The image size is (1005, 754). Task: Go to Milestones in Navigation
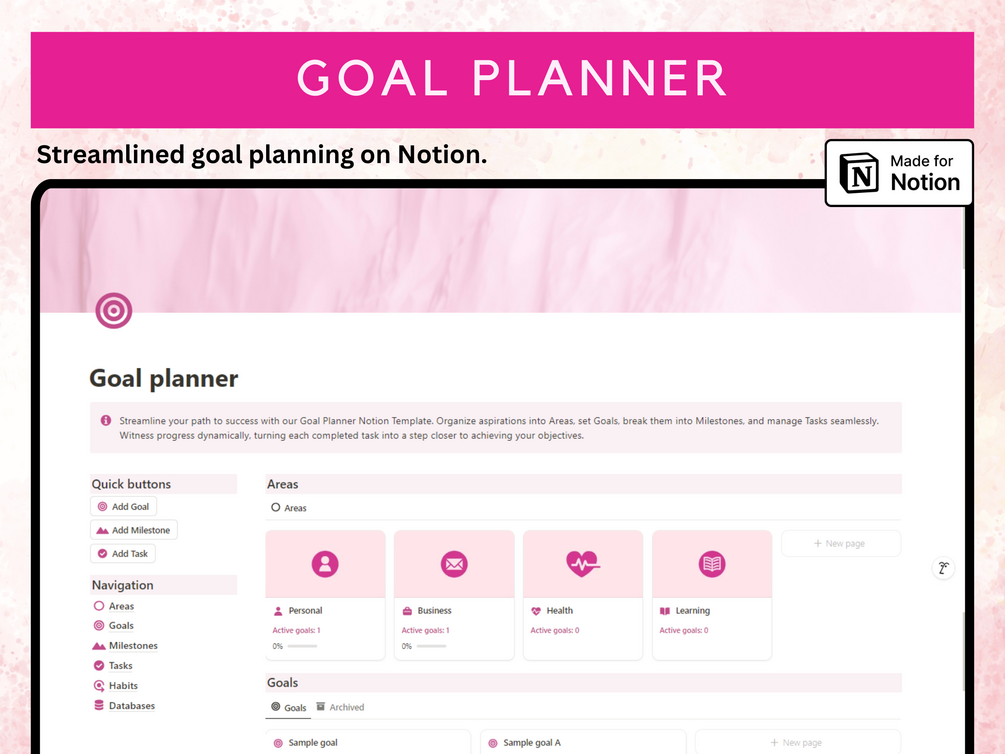132,646
